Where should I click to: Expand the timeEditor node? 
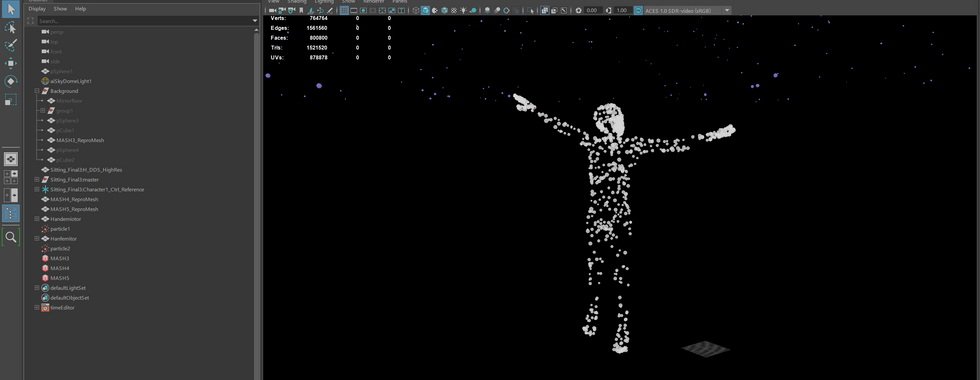pyautogui.click(x=37, y=308)
